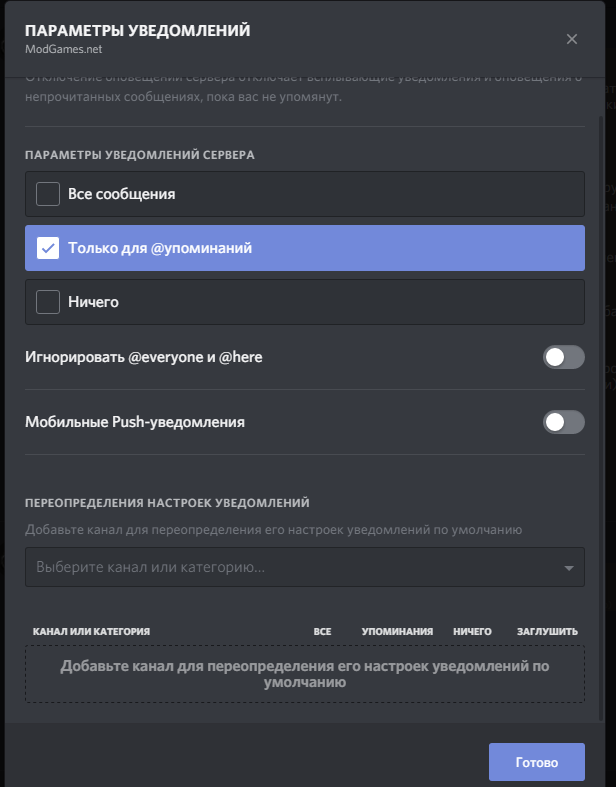Screen dimensions: 616x787
Task: Click the "Упоминания" column header
Action: [x=397, y=632]
